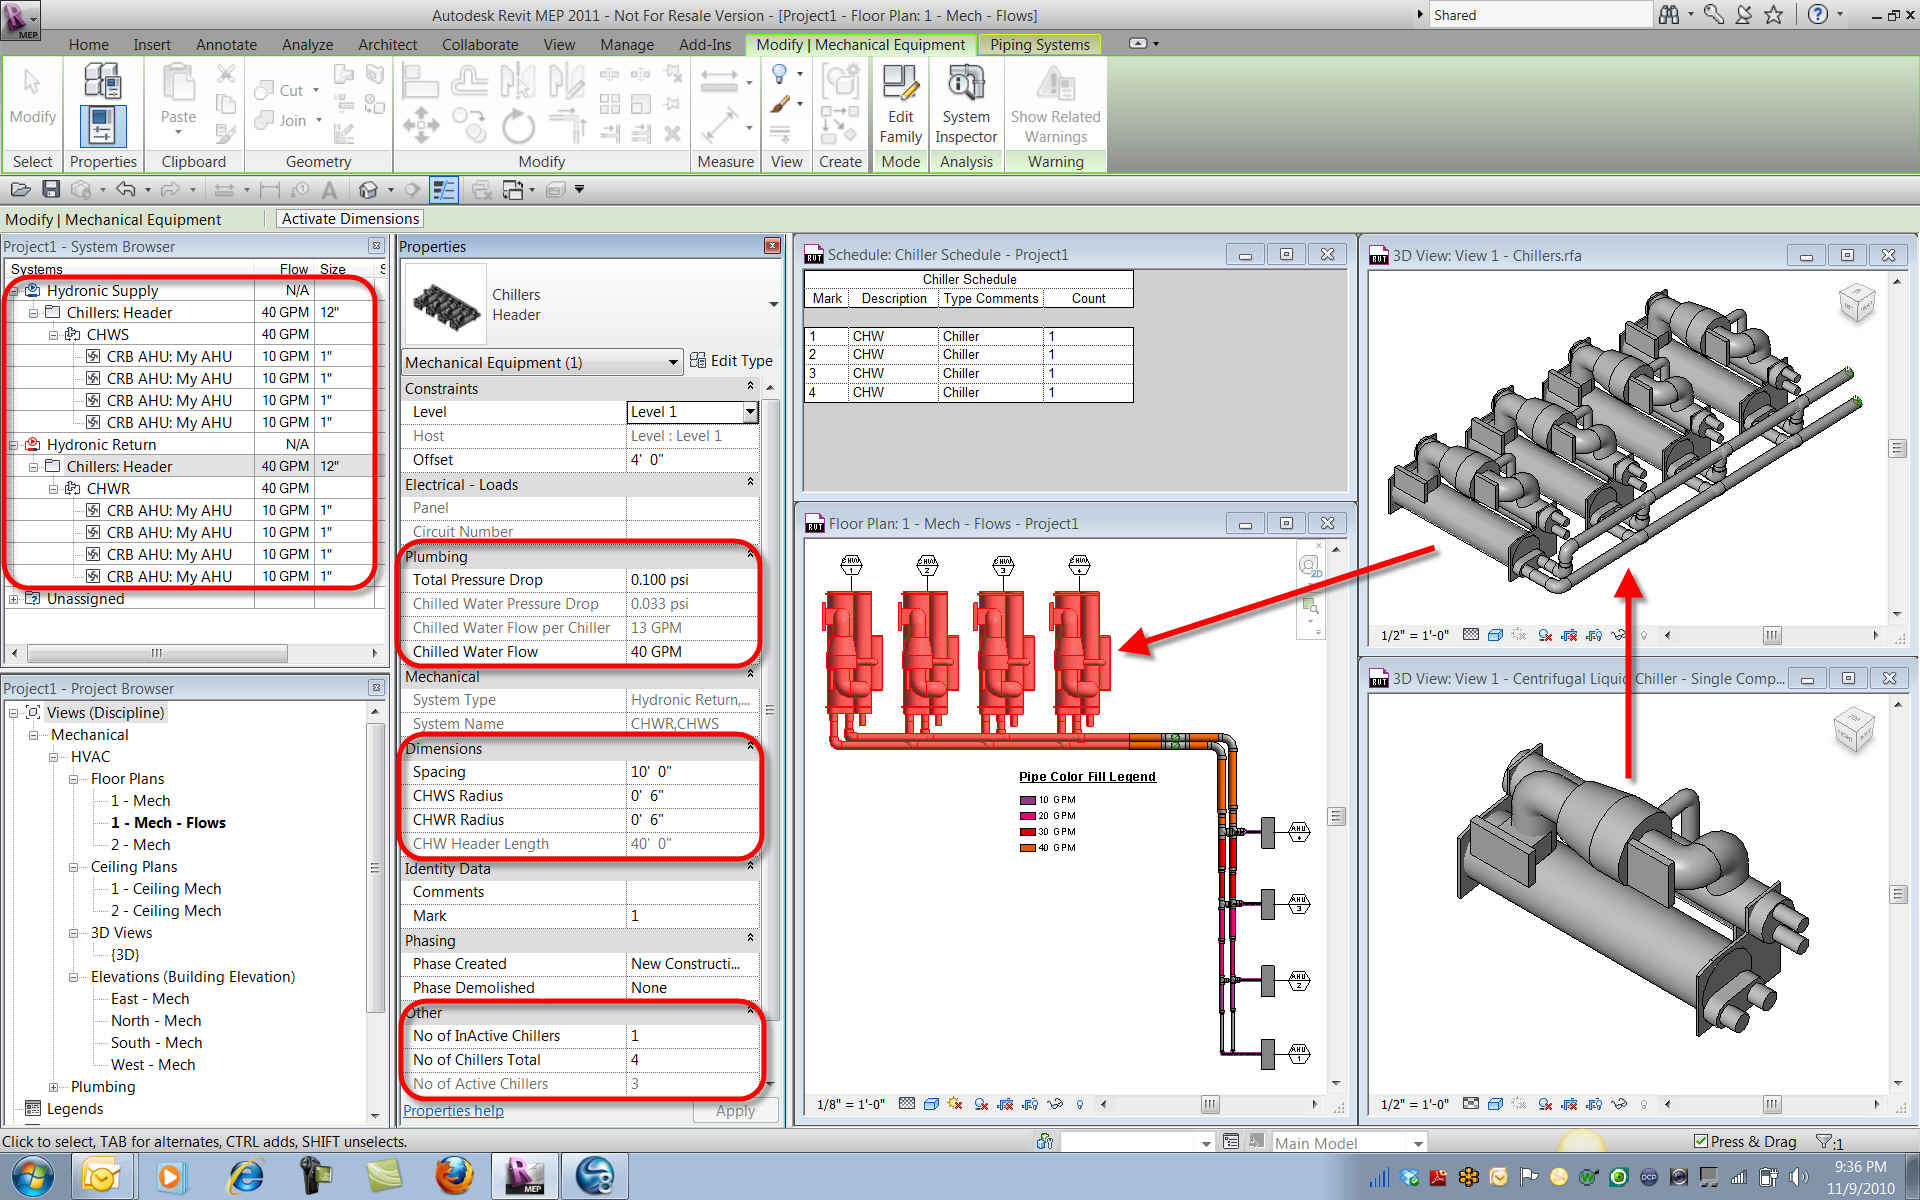
Task: Select the Rotate tool in the Modify panel
Action: (517, 124)
